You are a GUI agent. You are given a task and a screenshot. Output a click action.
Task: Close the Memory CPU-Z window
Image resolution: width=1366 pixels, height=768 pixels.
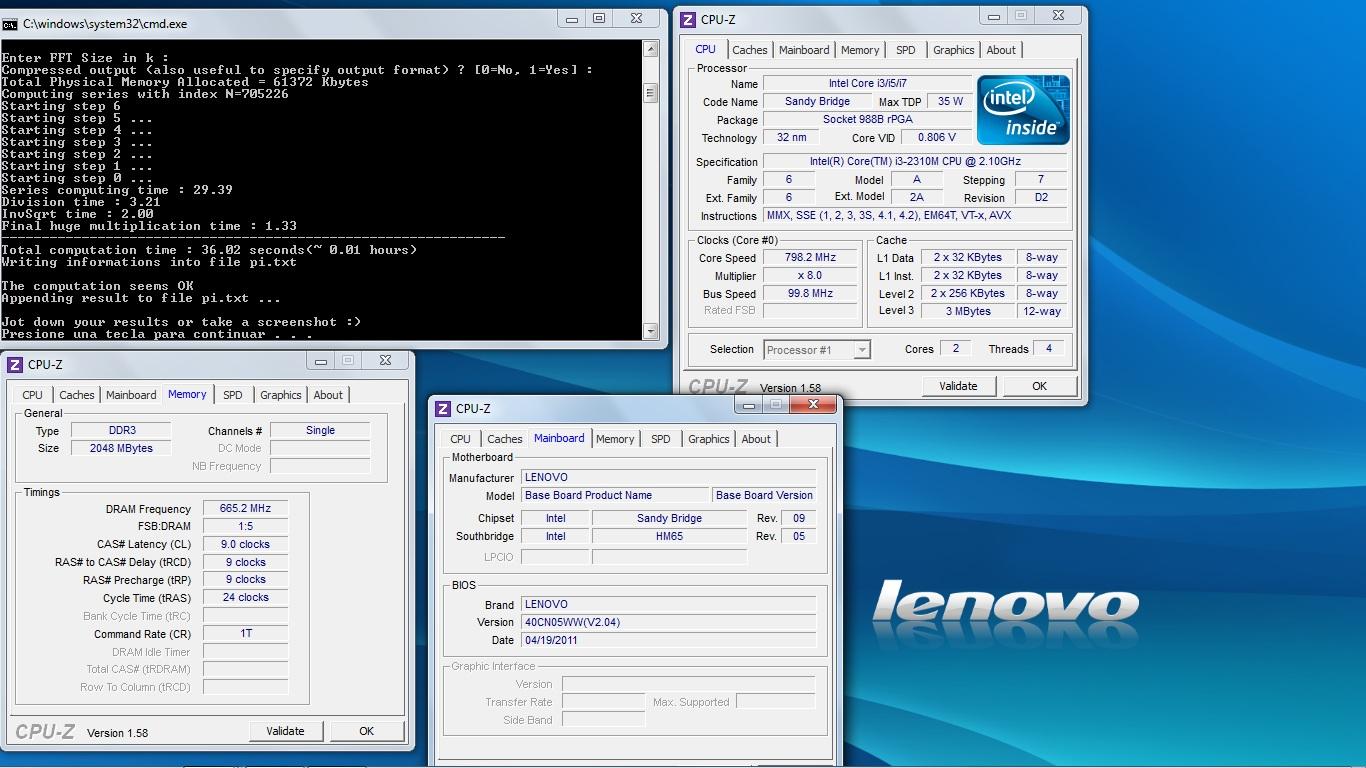(384, 360)
